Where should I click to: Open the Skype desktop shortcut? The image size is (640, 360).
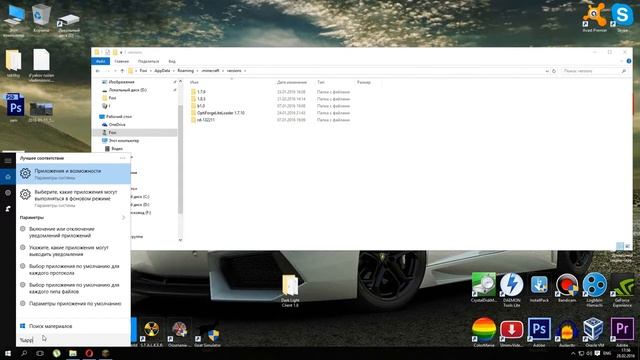click(x=622, y=17)
